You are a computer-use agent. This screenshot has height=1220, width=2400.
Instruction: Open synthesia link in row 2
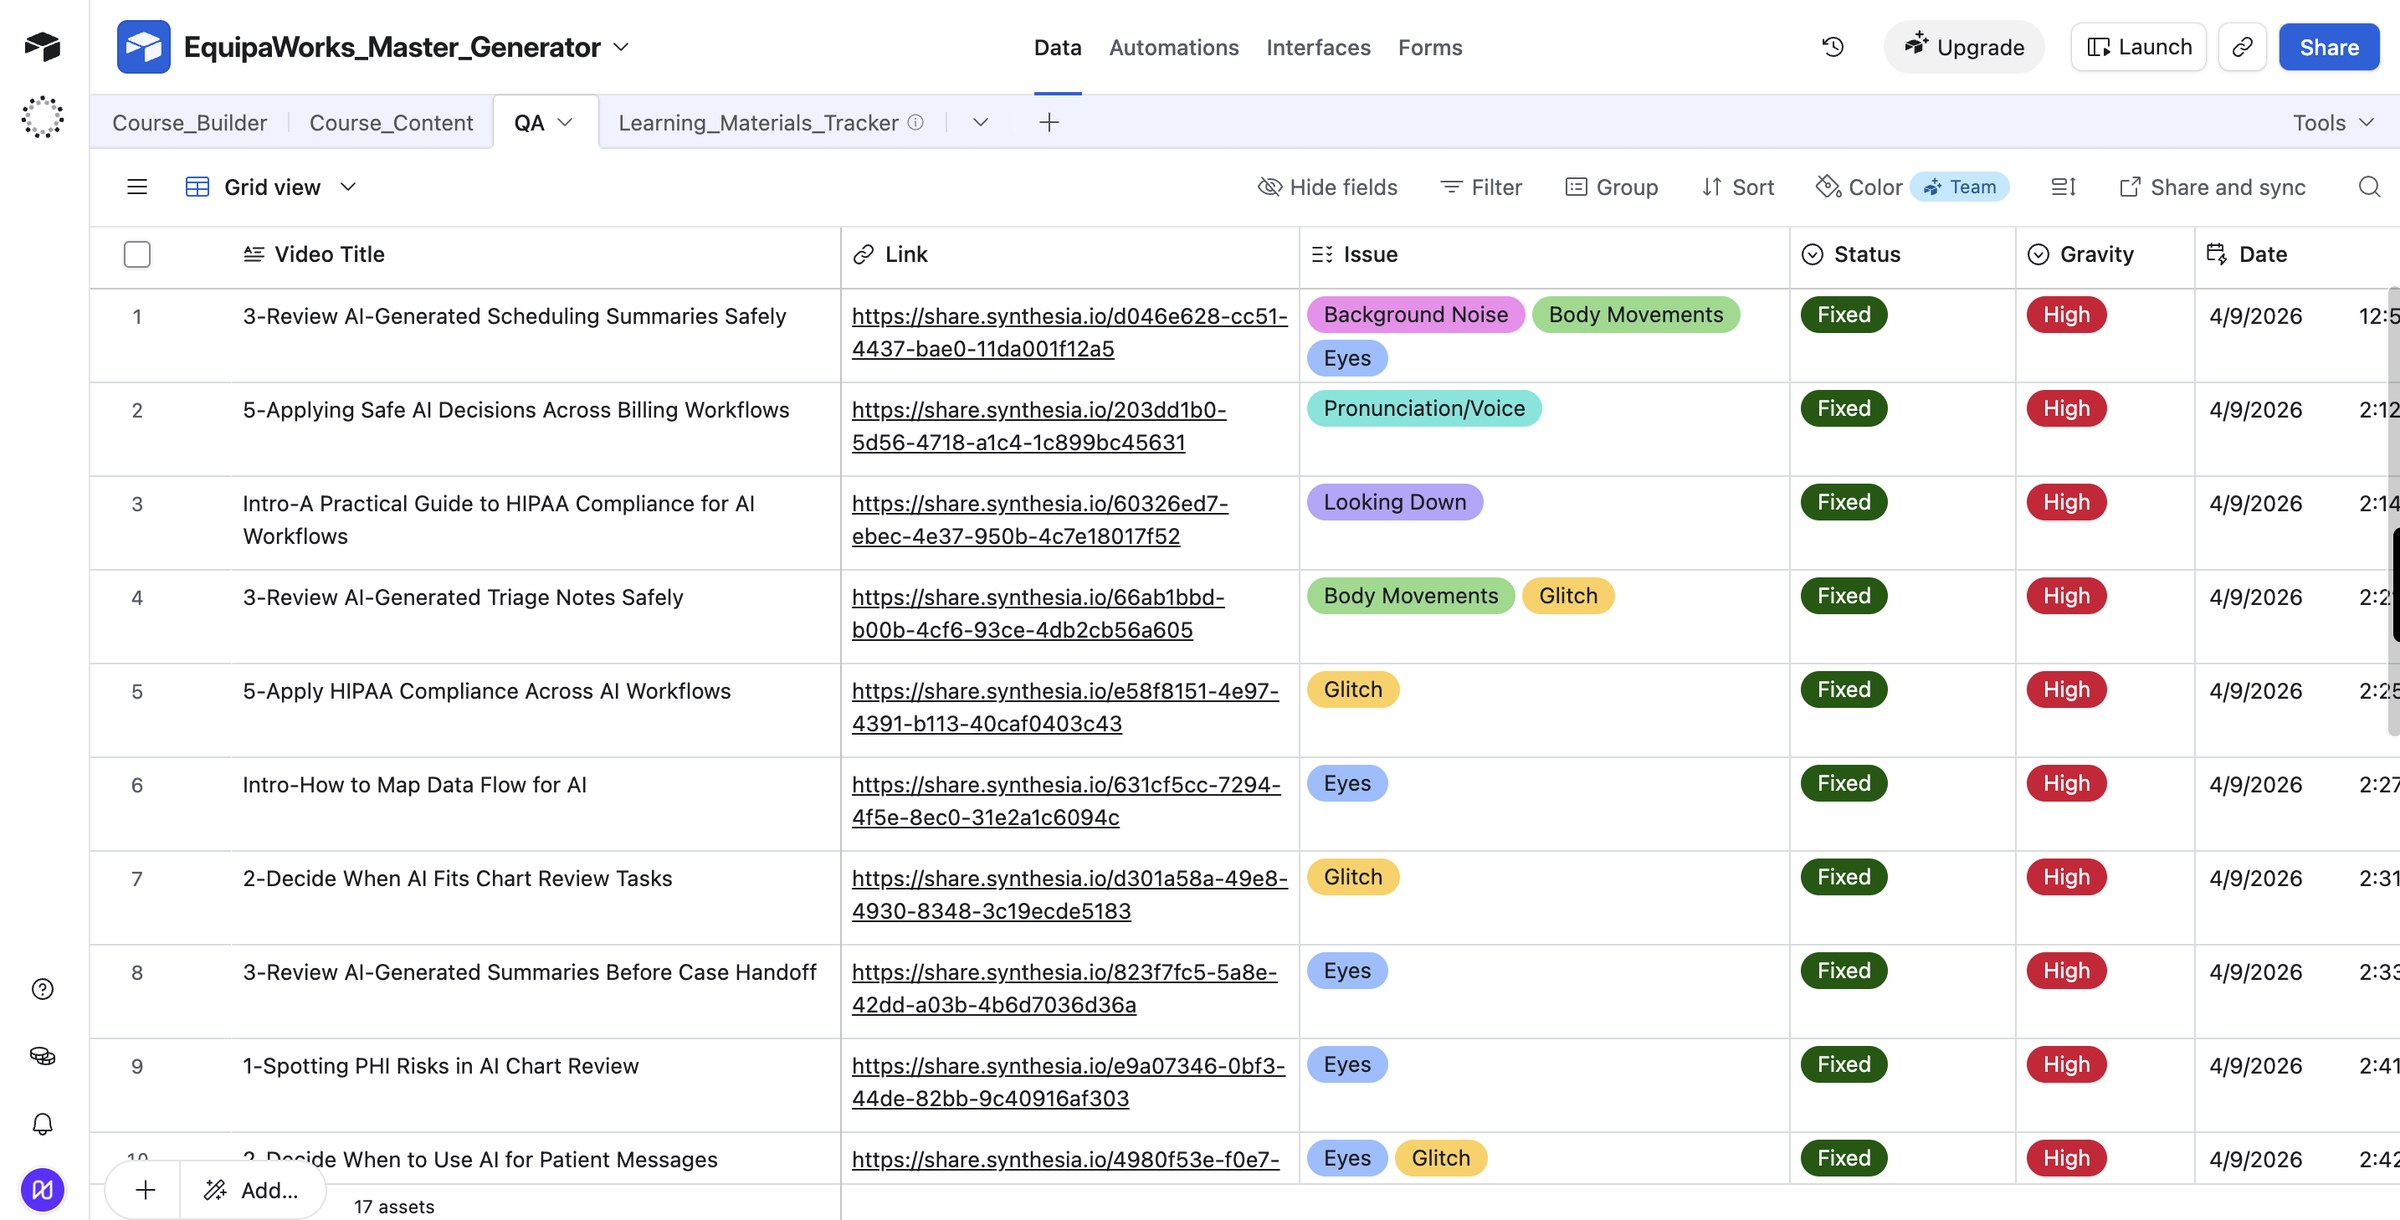pyautogui.click(x=1039, y=426)
